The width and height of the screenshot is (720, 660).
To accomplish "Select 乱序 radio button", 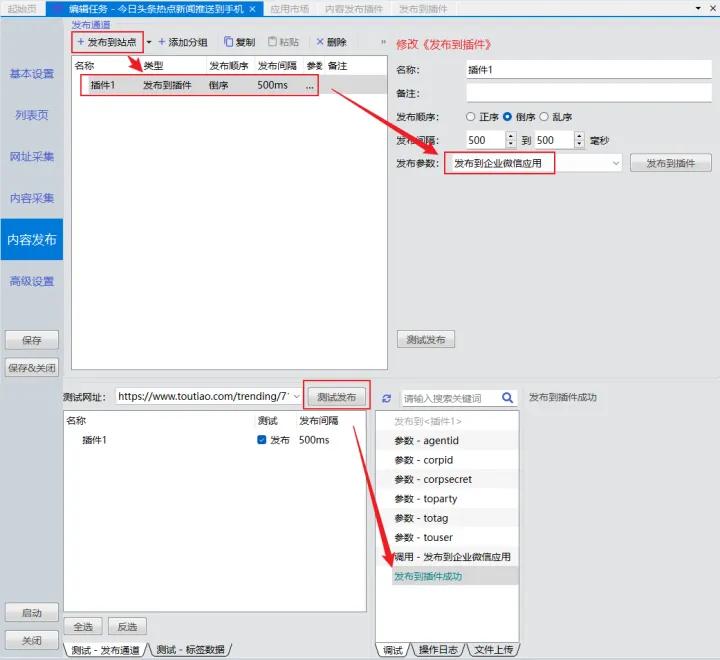I will tap(544, 117).
